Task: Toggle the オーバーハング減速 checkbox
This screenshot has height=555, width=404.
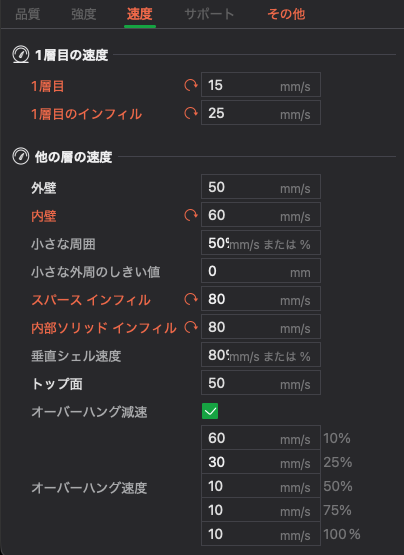Action: click(210, 411)
